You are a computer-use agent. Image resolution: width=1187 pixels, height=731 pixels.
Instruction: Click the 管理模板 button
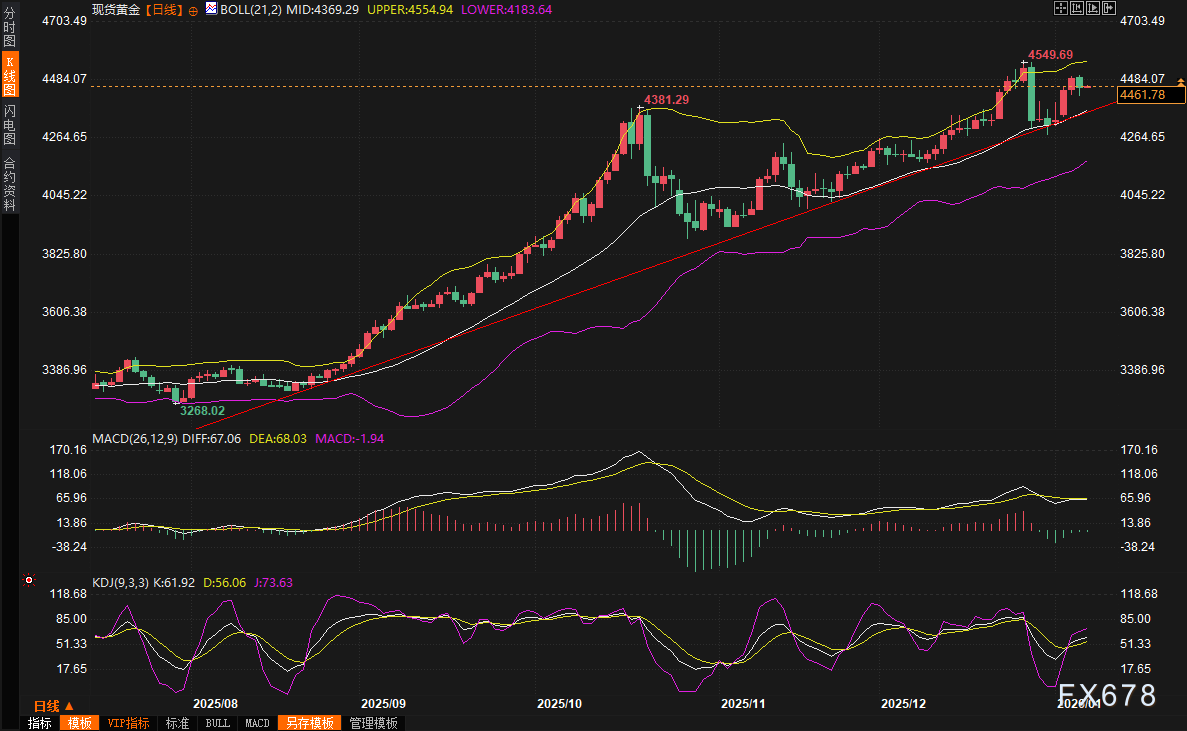tap(373, 723)
